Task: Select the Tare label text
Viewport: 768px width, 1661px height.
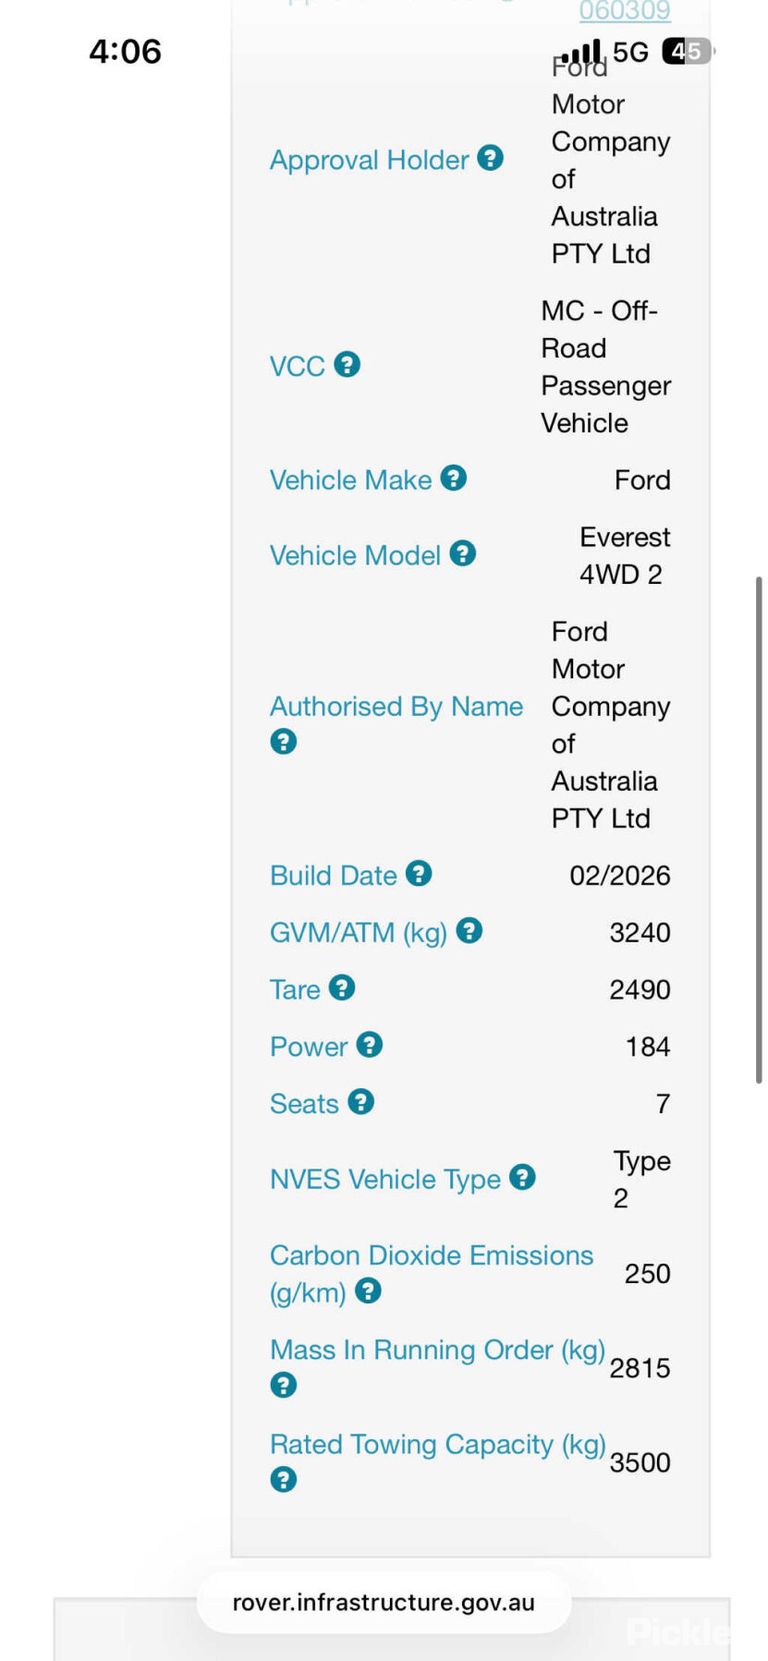Action: (x=295, y=990)
